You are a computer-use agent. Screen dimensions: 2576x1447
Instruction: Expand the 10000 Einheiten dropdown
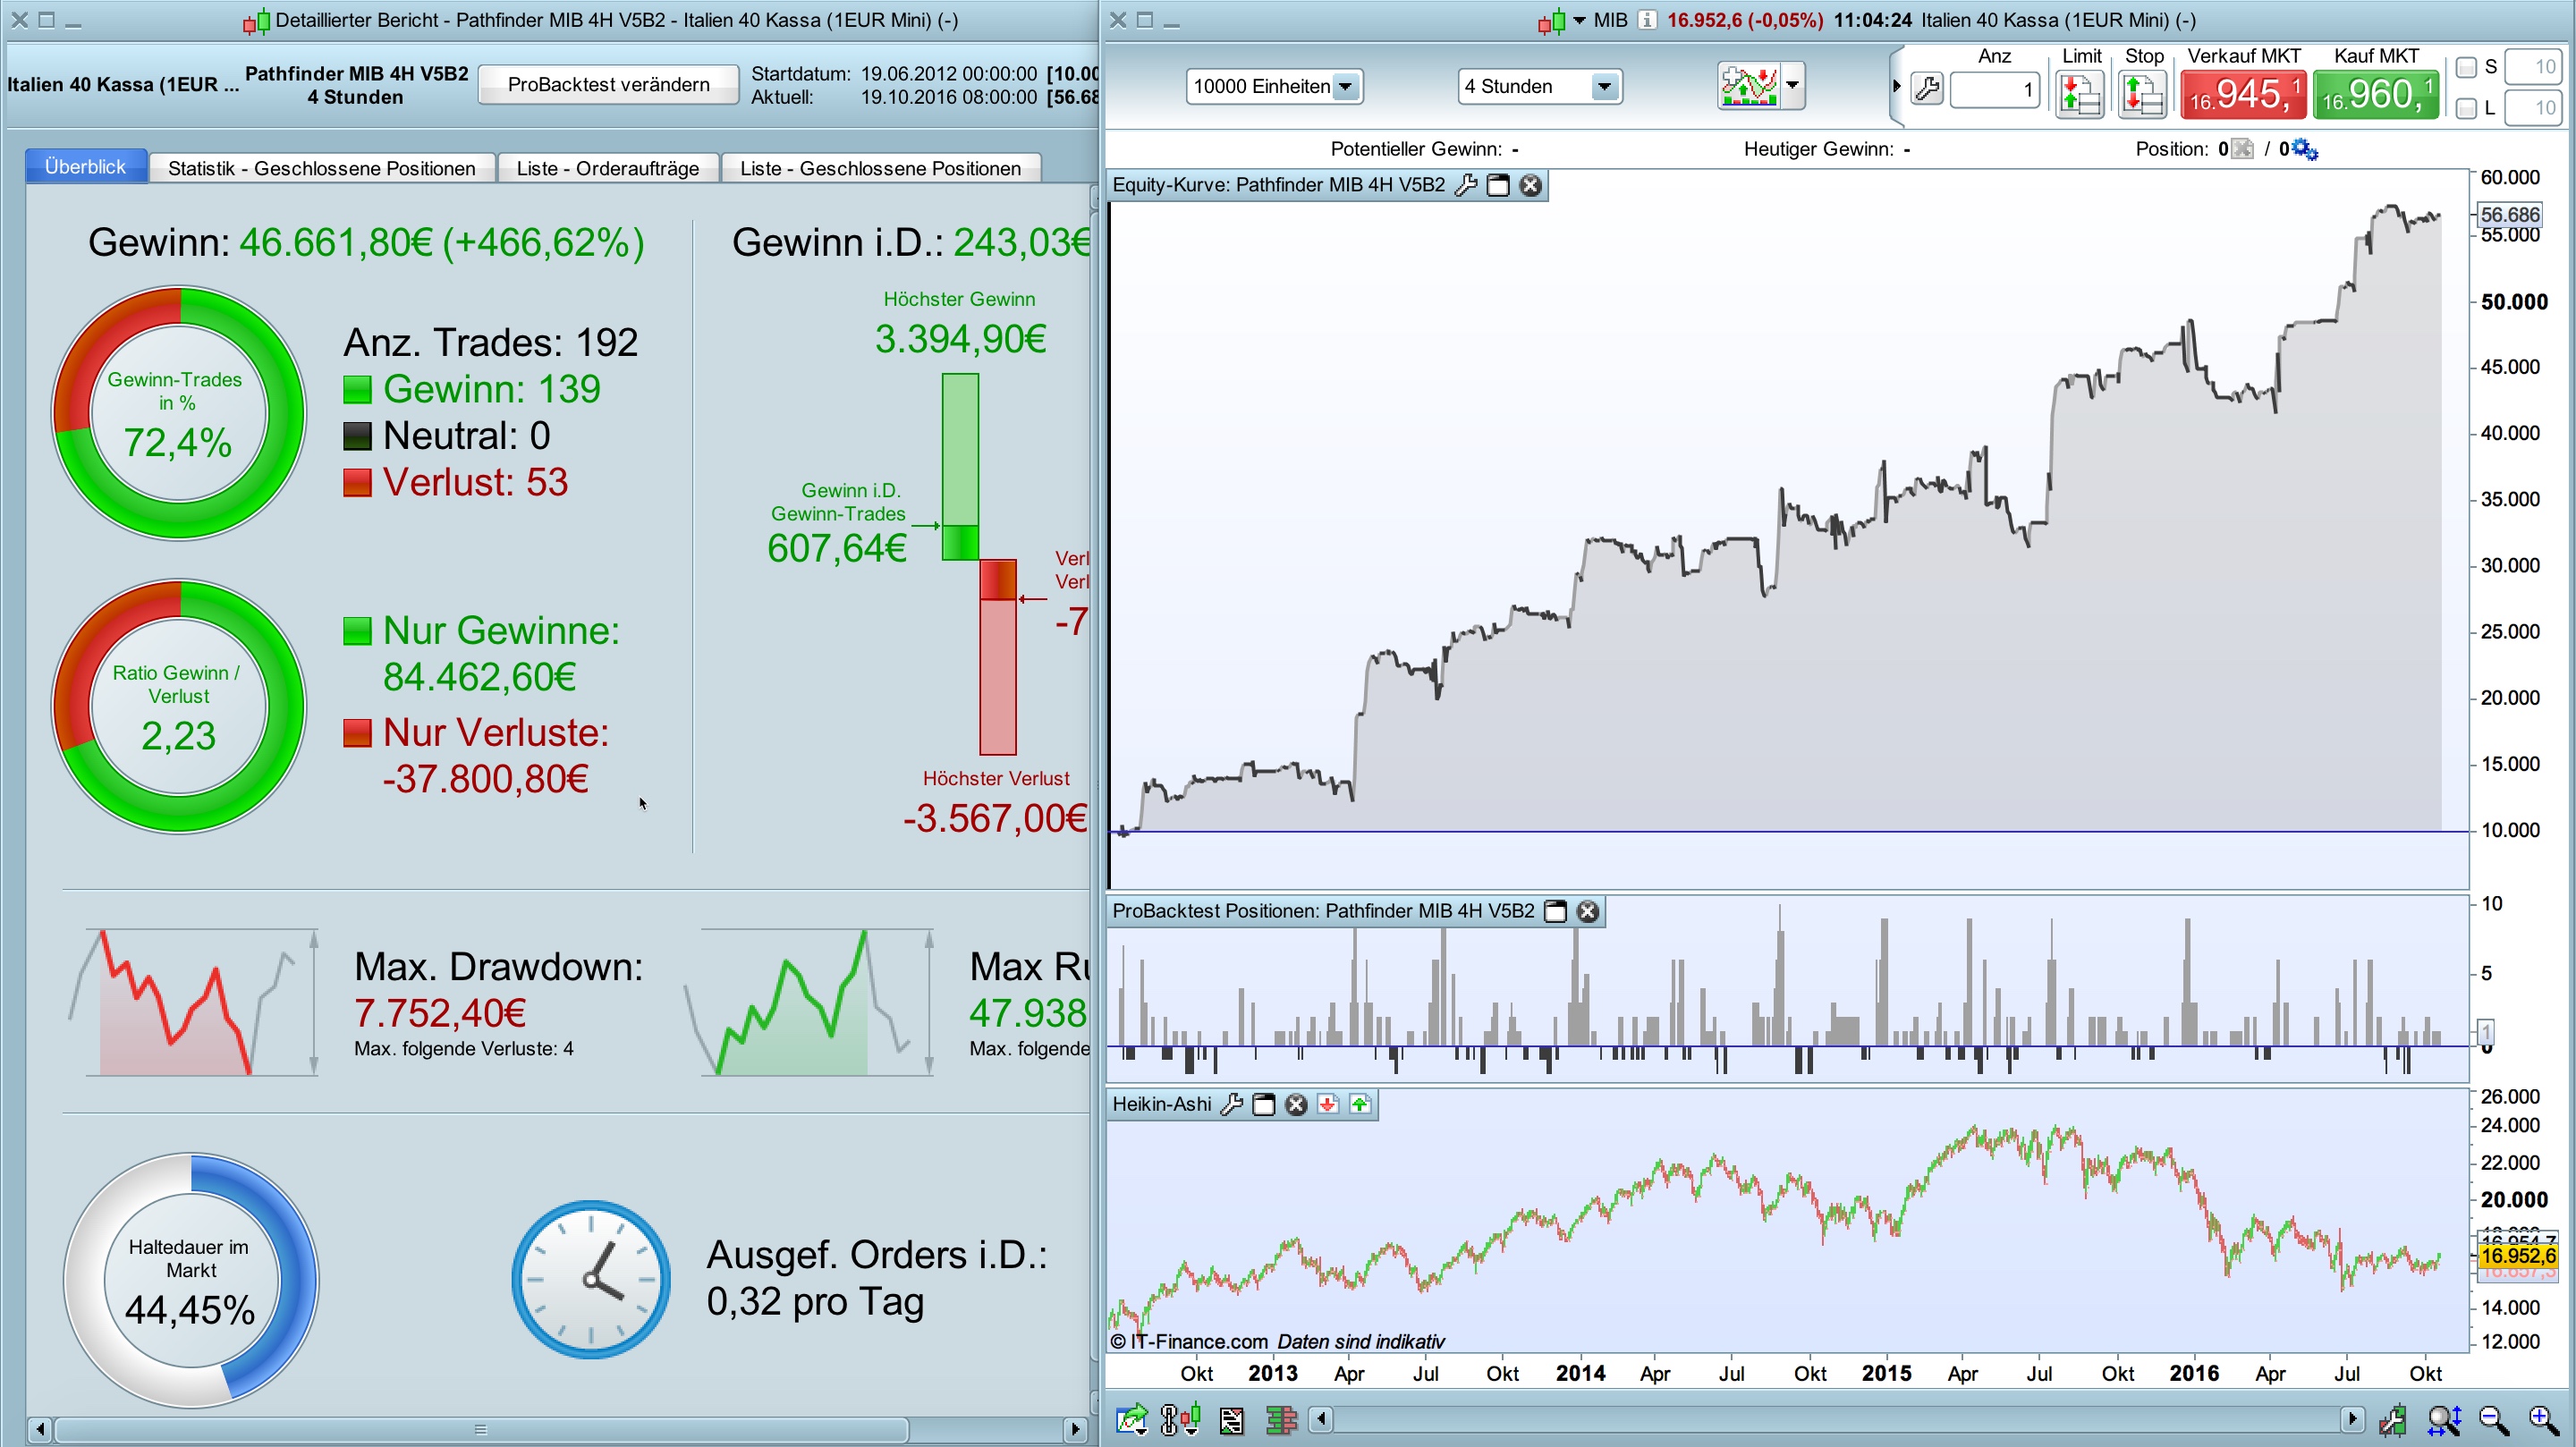point(1346,86)
